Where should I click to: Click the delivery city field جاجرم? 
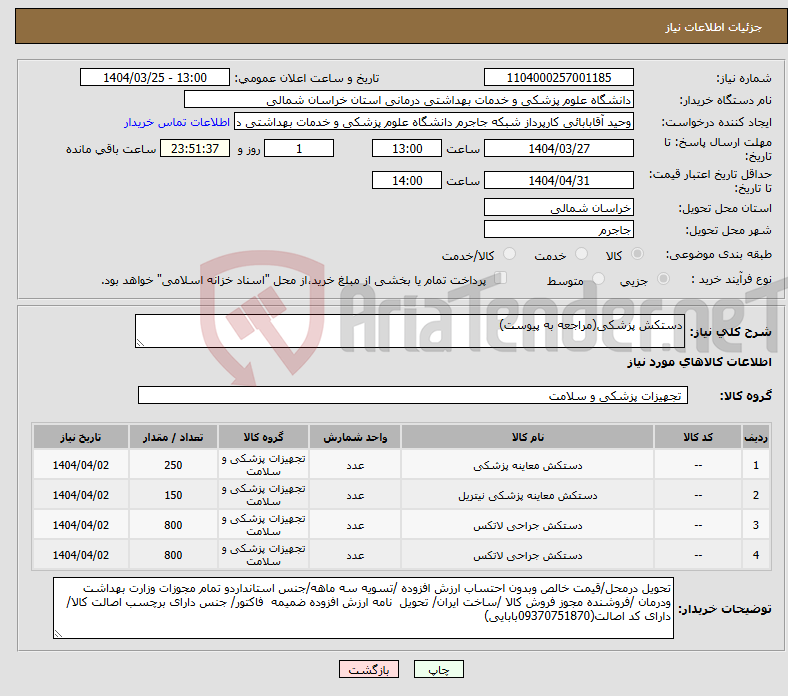(558, 229)
